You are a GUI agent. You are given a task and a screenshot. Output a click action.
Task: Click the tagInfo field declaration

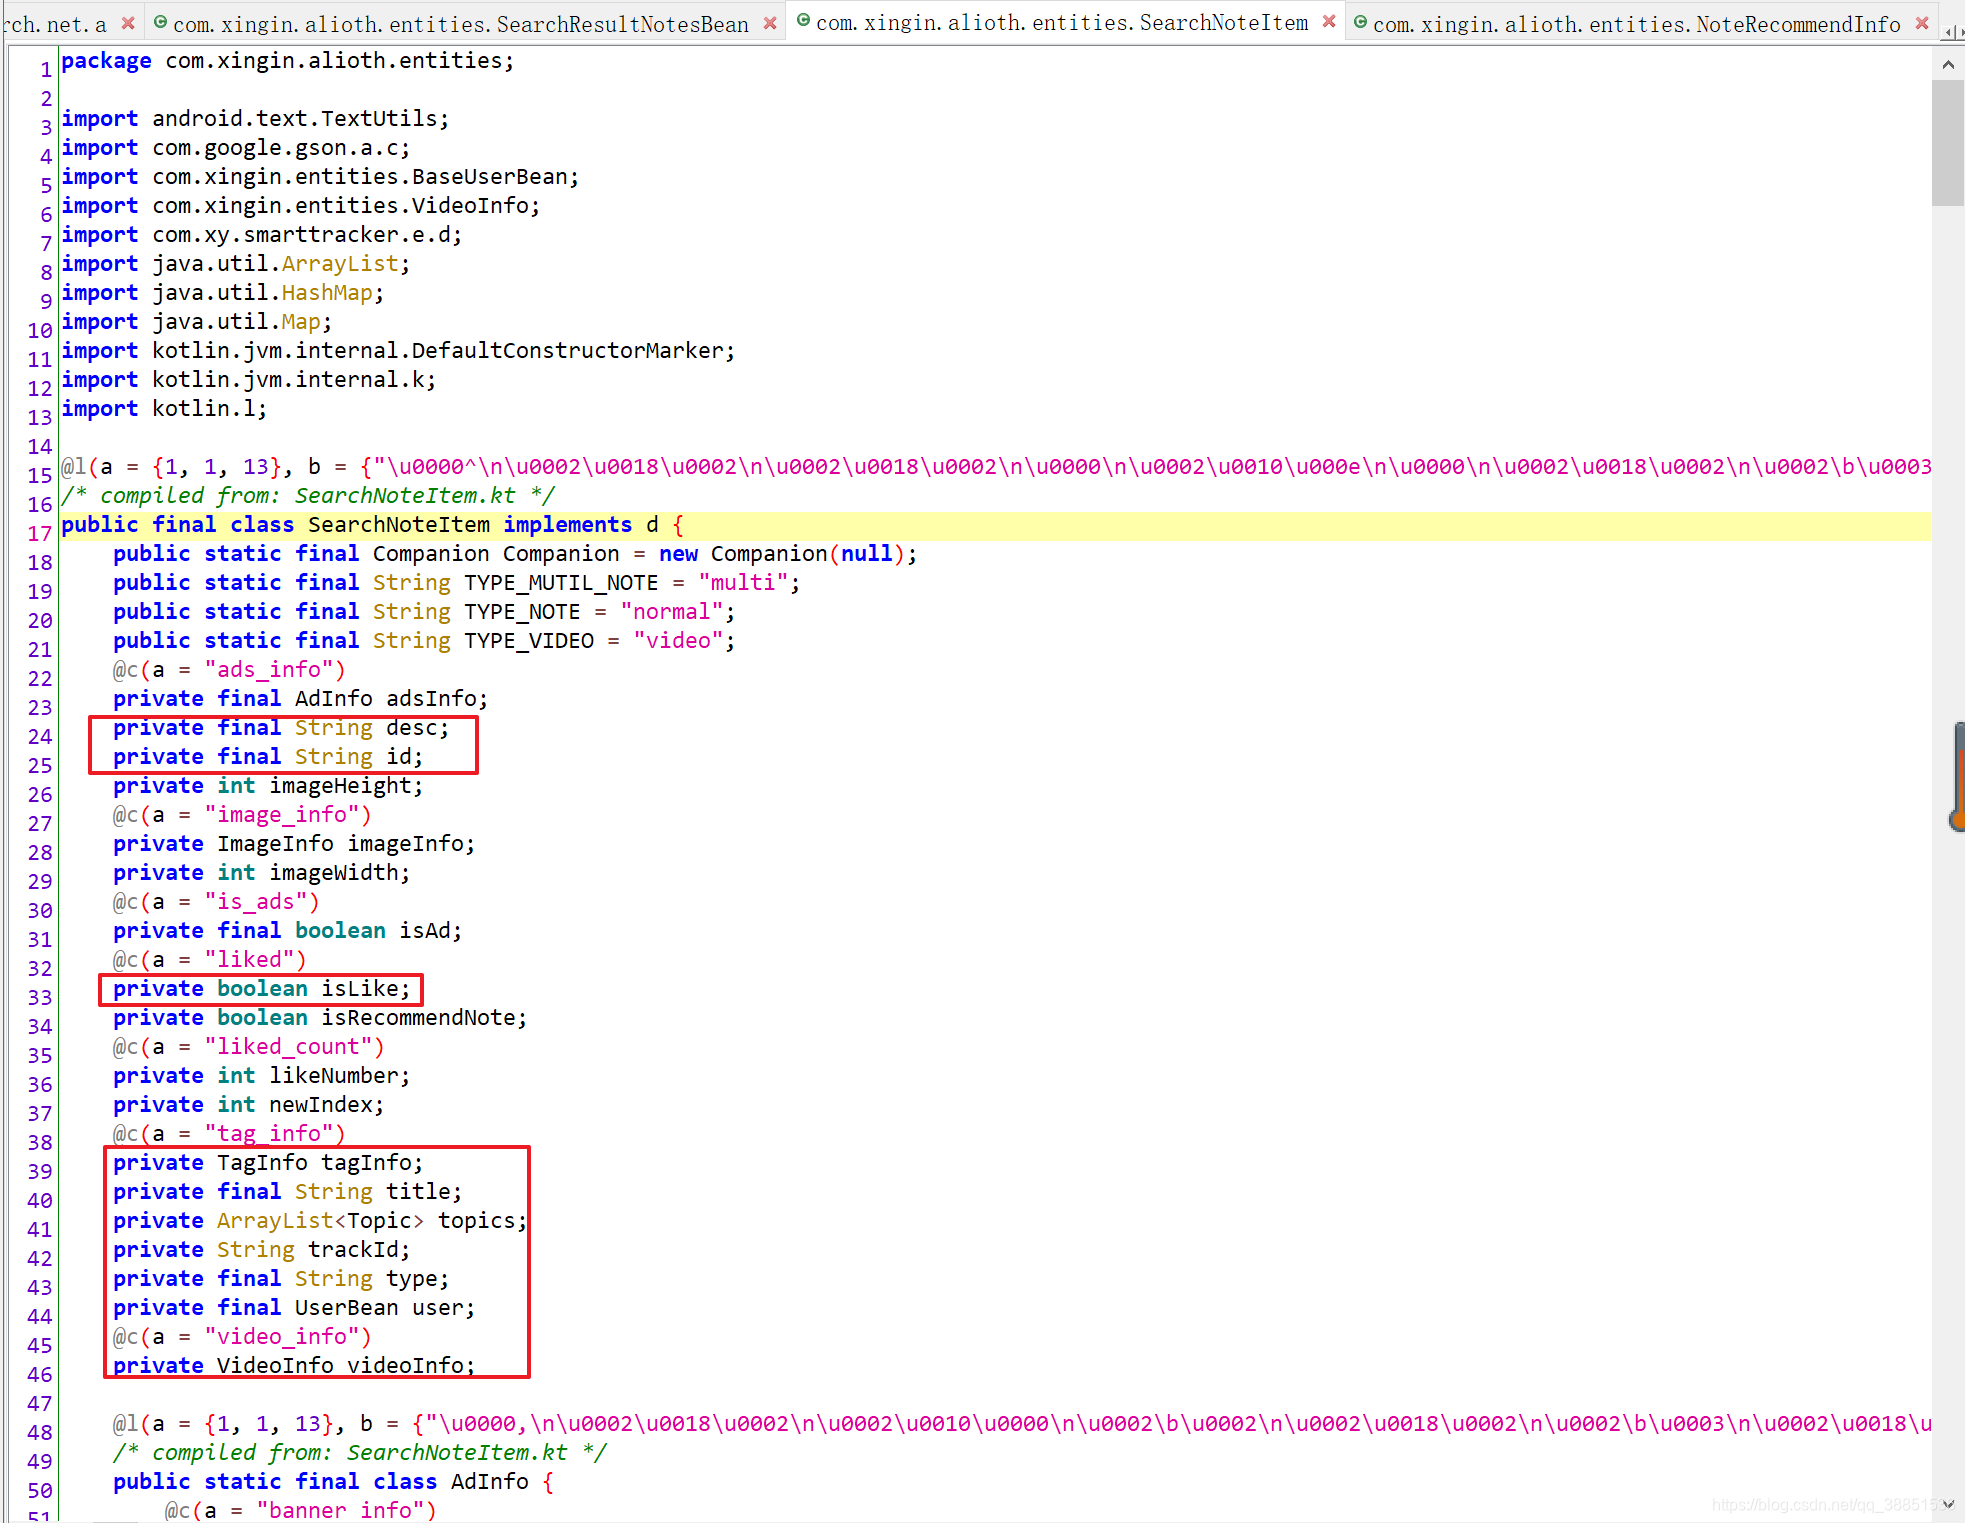(268, 1163)
